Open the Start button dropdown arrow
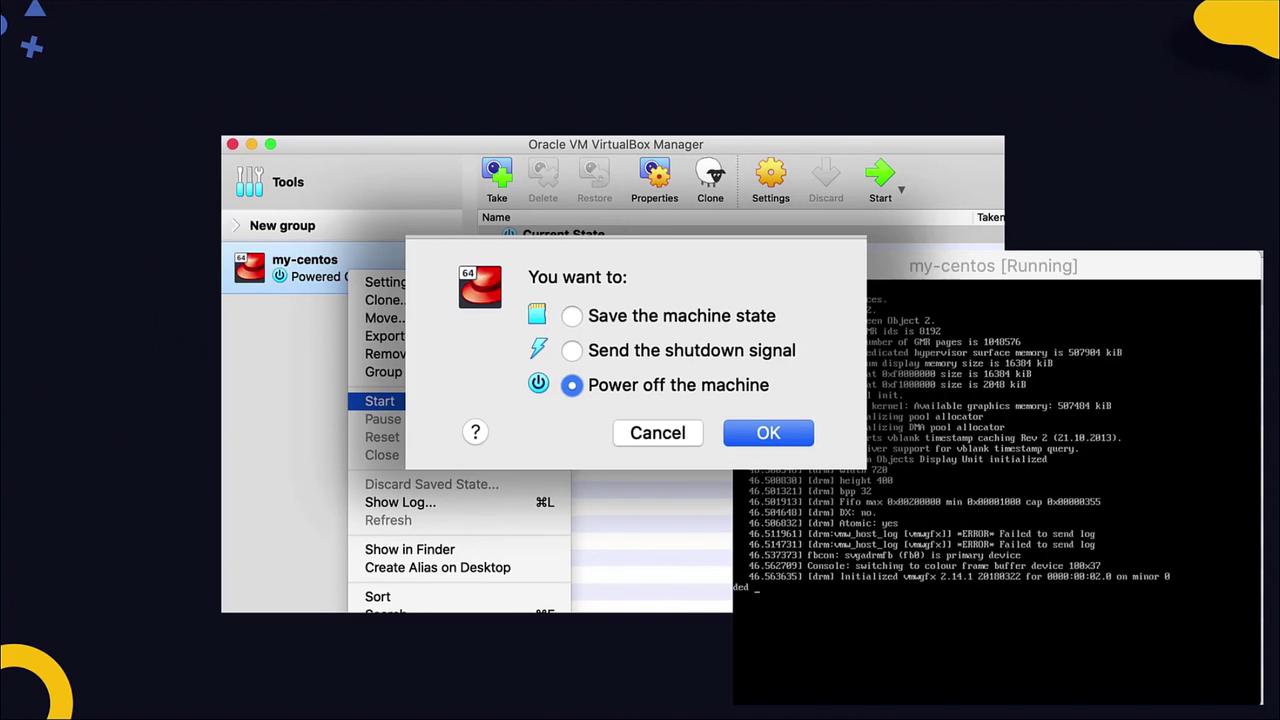Viewport: 1280px width, 720px height. pyautogui.click(x=901, y=190)
